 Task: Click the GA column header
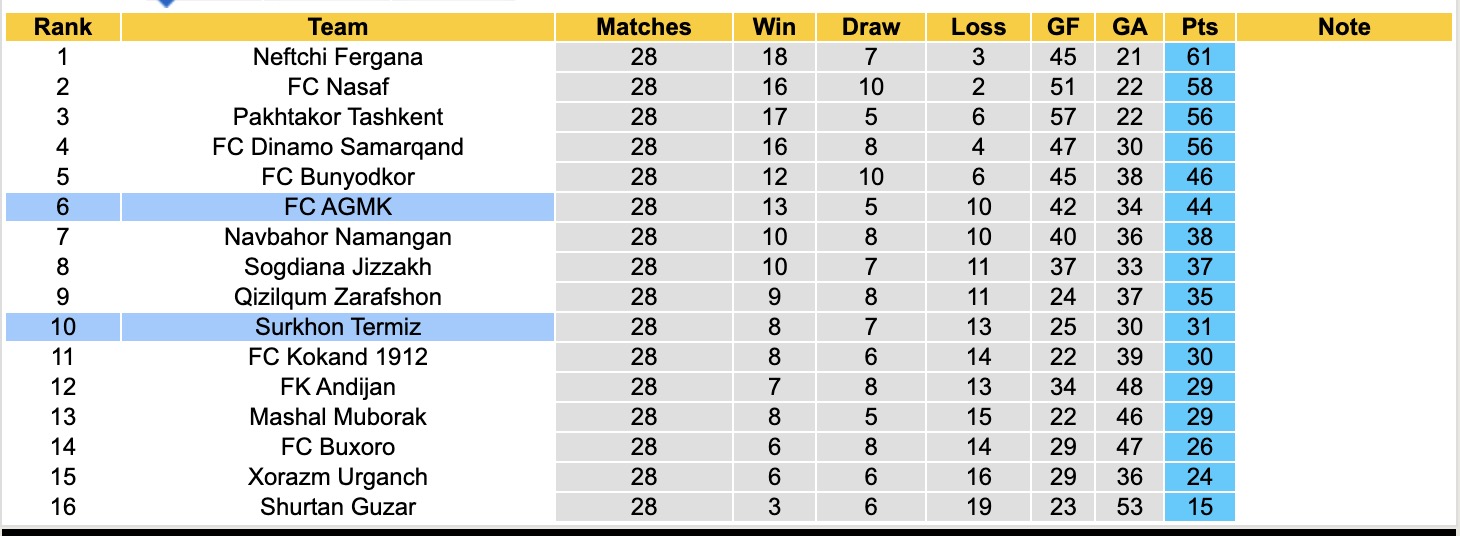tap(1130, 27)
